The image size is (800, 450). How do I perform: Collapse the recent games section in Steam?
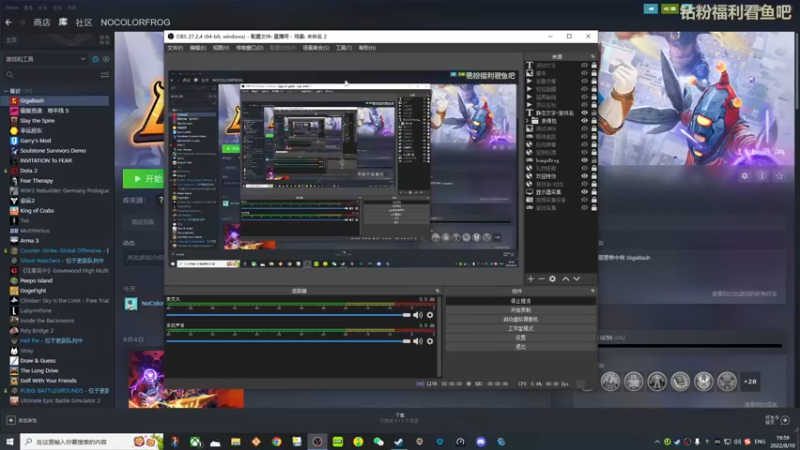(6, 91)
